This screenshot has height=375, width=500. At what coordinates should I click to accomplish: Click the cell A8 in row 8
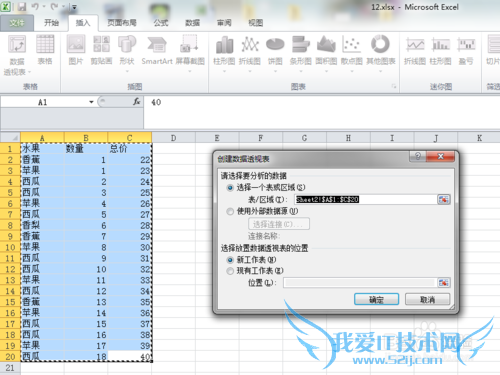coord(42,225)
